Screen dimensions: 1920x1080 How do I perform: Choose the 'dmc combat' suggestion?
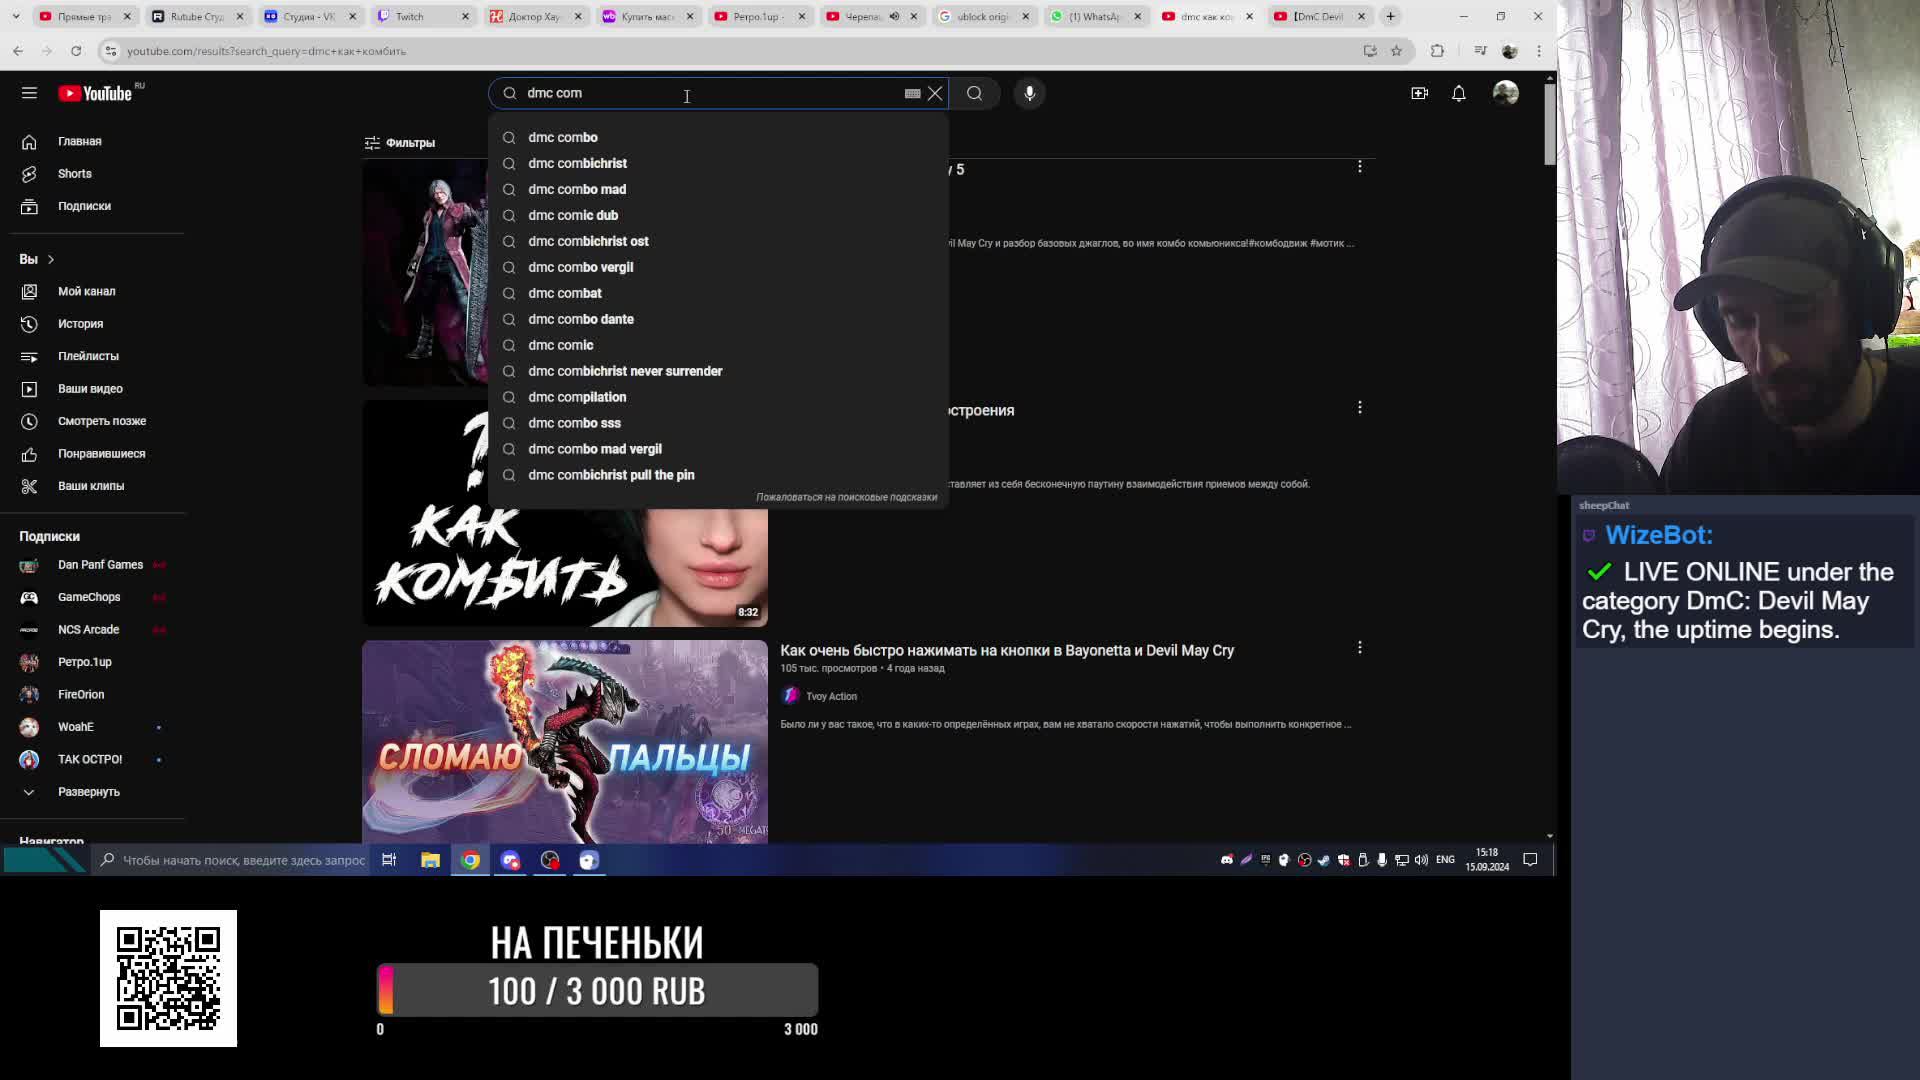pos(564,293)
